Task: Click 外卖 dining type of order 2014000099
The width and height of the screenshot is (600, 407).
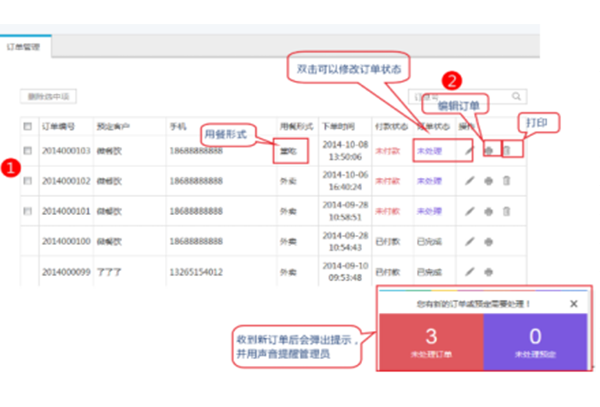Action: 288,272
